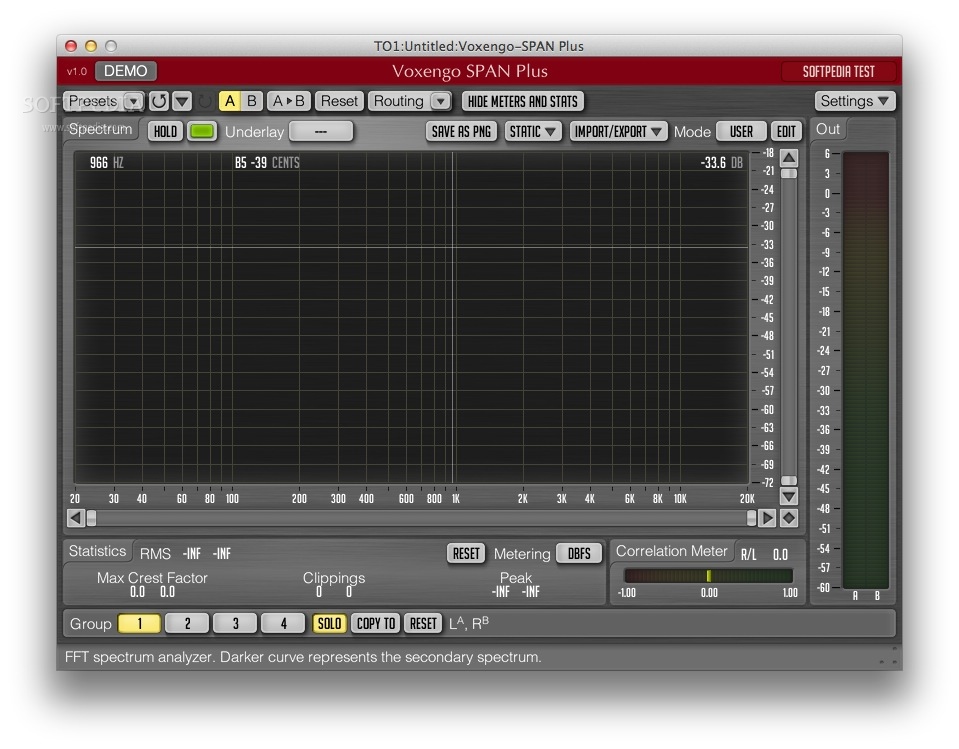Click the undo arrow icon
959x749 pixels.
coord(160,101)
